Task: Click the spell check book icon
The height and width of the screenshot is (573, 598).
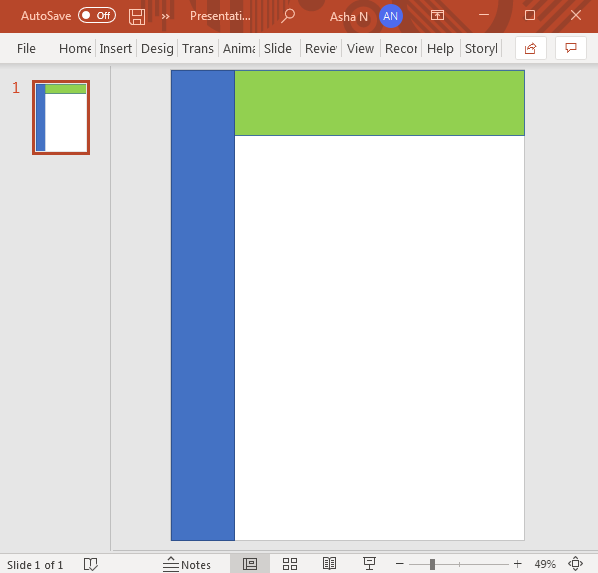Action: [91, 564]
